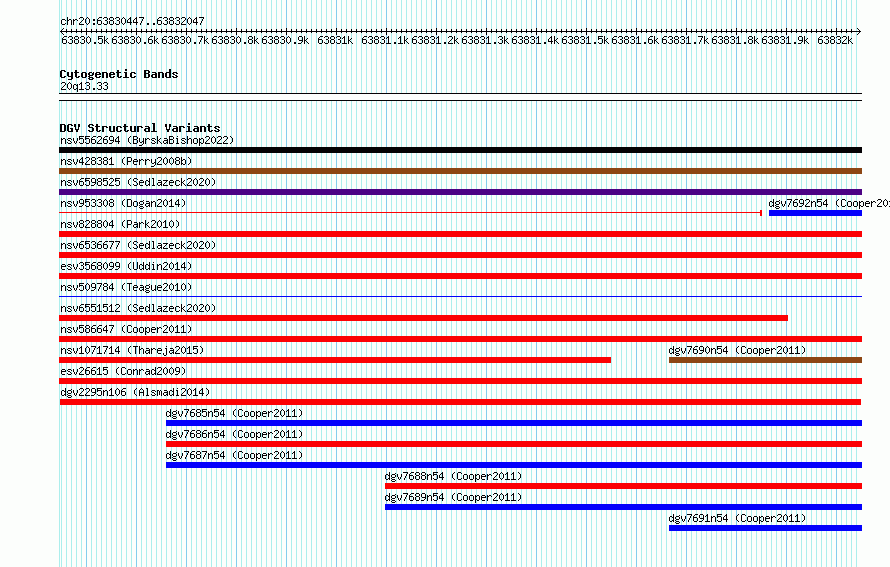
Task: Click dgv7685n54 (Cooper2011) label
Action: (x=234, y=413)
